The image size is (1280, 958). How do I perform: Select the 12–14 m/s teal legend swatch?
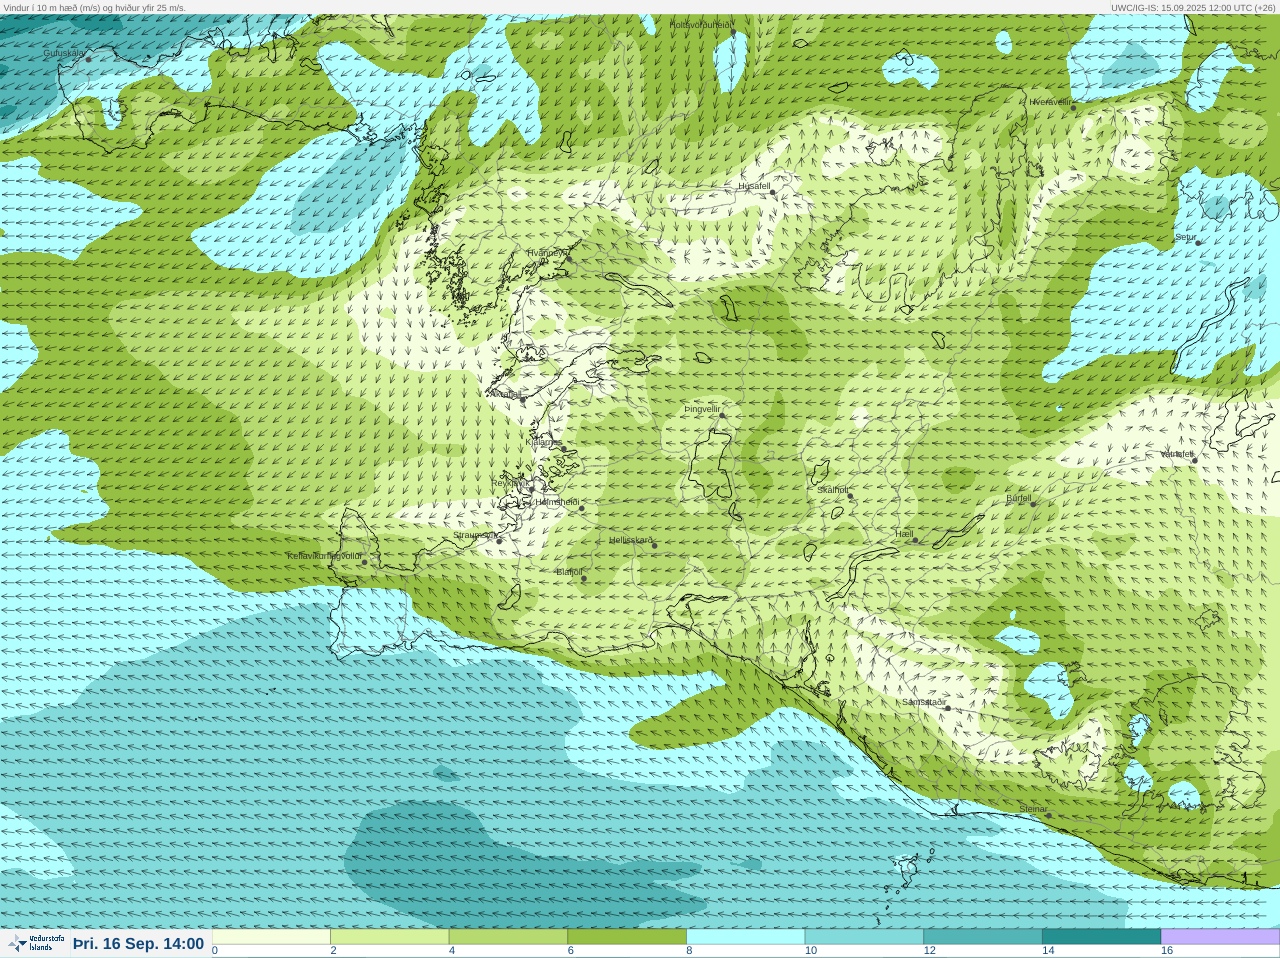coord(982,937)
